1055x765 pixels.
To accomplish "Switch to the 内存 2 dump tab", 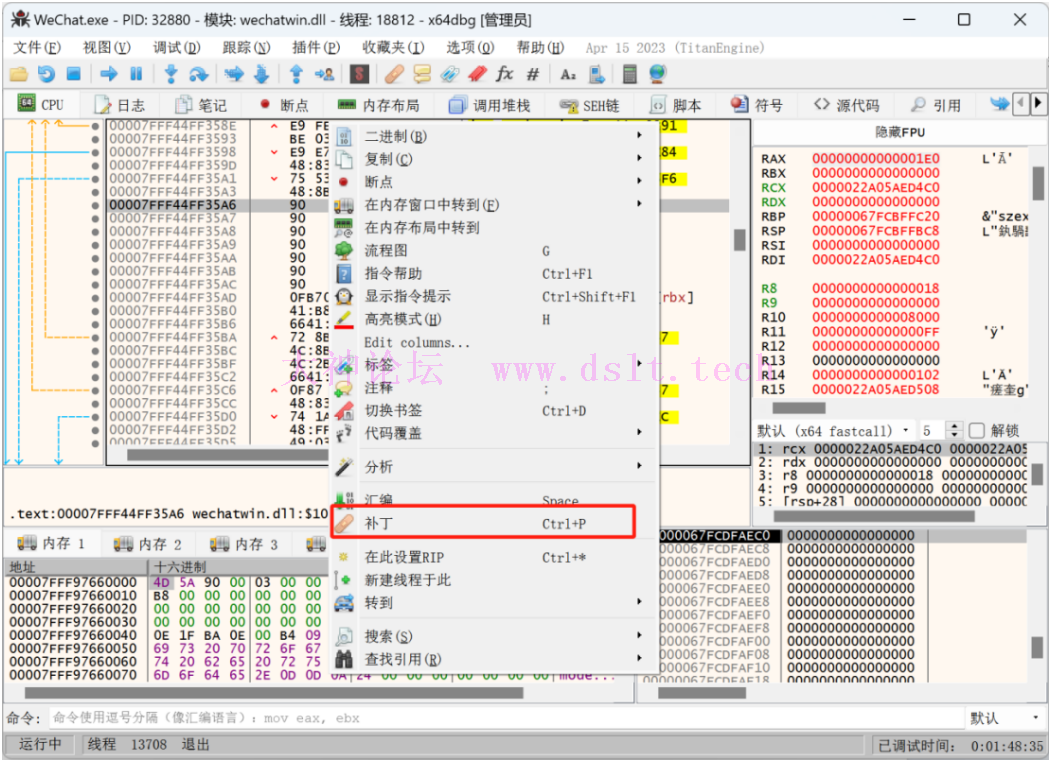I will click(x=149, y=544).
